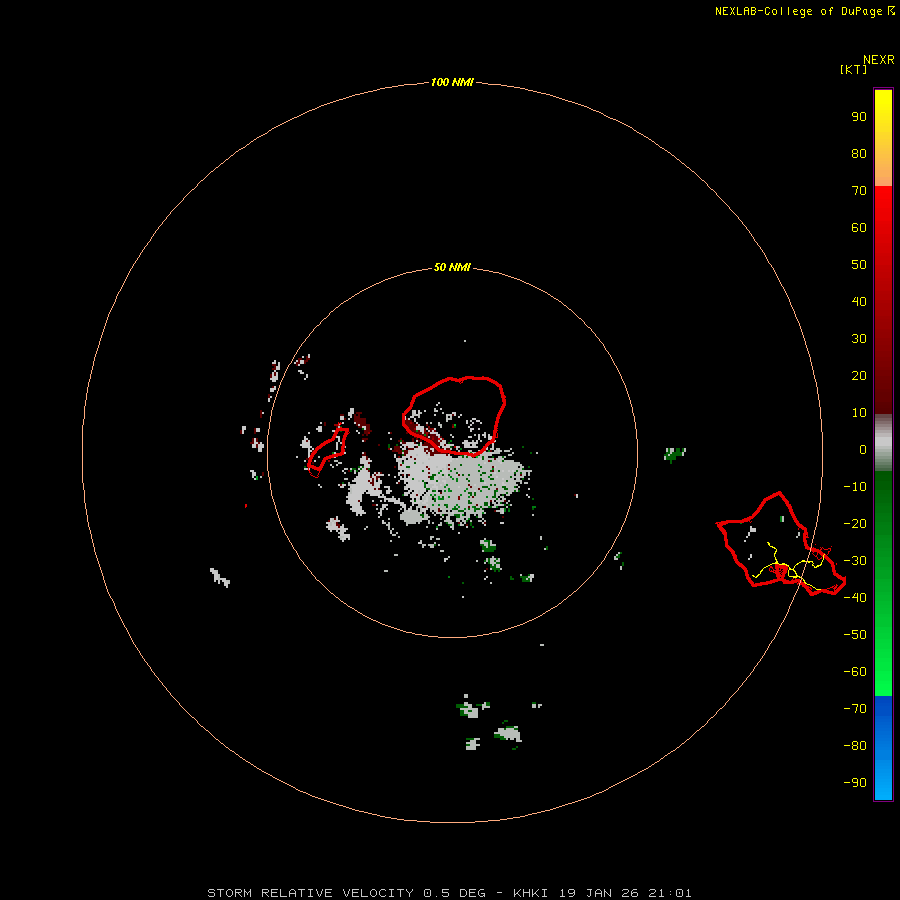Click the 70 value on the velocity scale
Screen dimensions: 900x900
pos(859,191)
